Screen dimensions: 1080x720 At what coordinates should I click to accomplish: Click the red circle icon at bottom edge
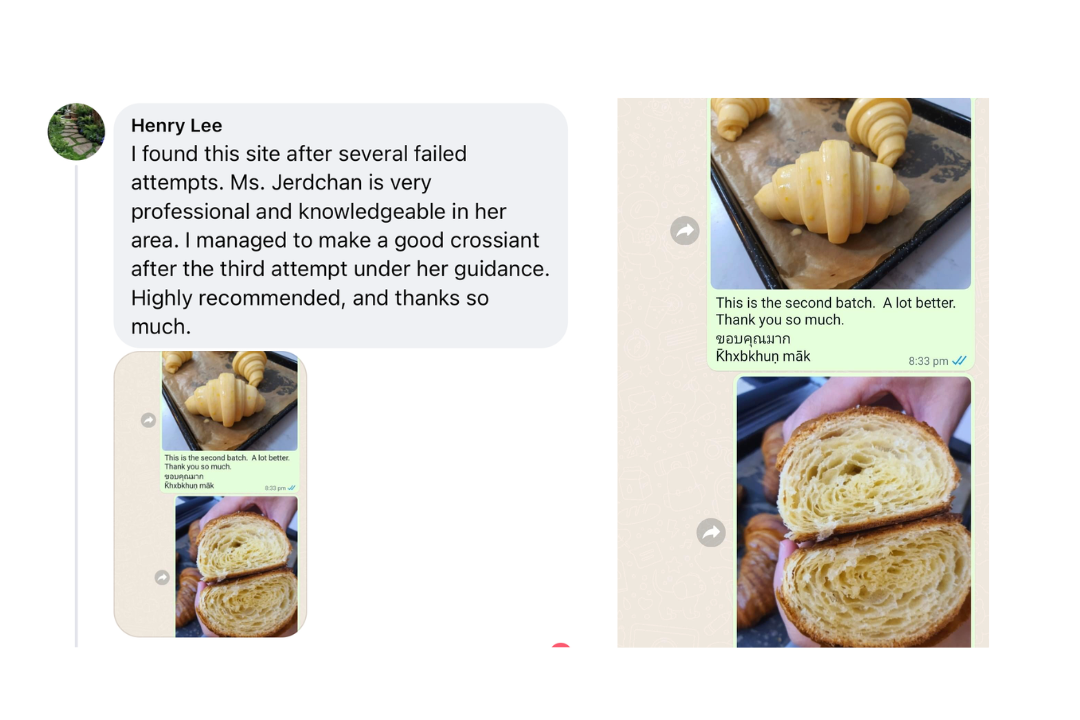pos(561,645)
